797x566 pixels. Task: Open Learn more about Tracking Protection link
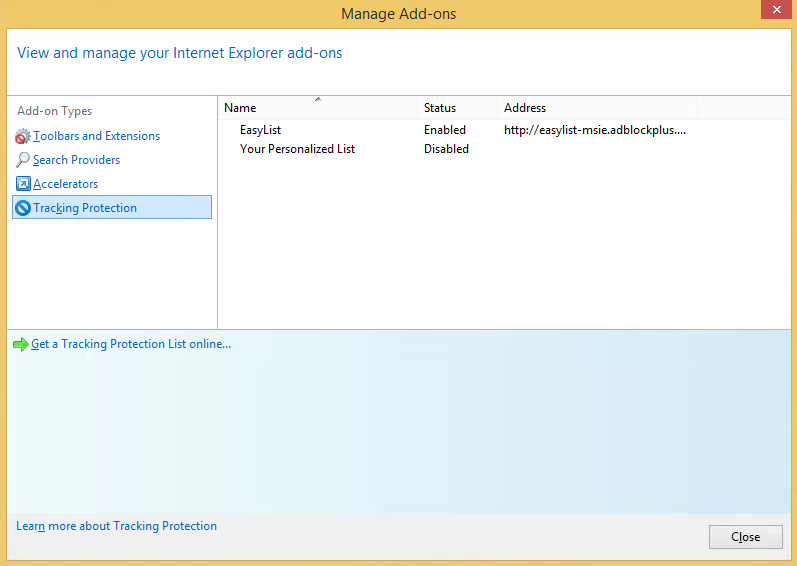point(116,526)
